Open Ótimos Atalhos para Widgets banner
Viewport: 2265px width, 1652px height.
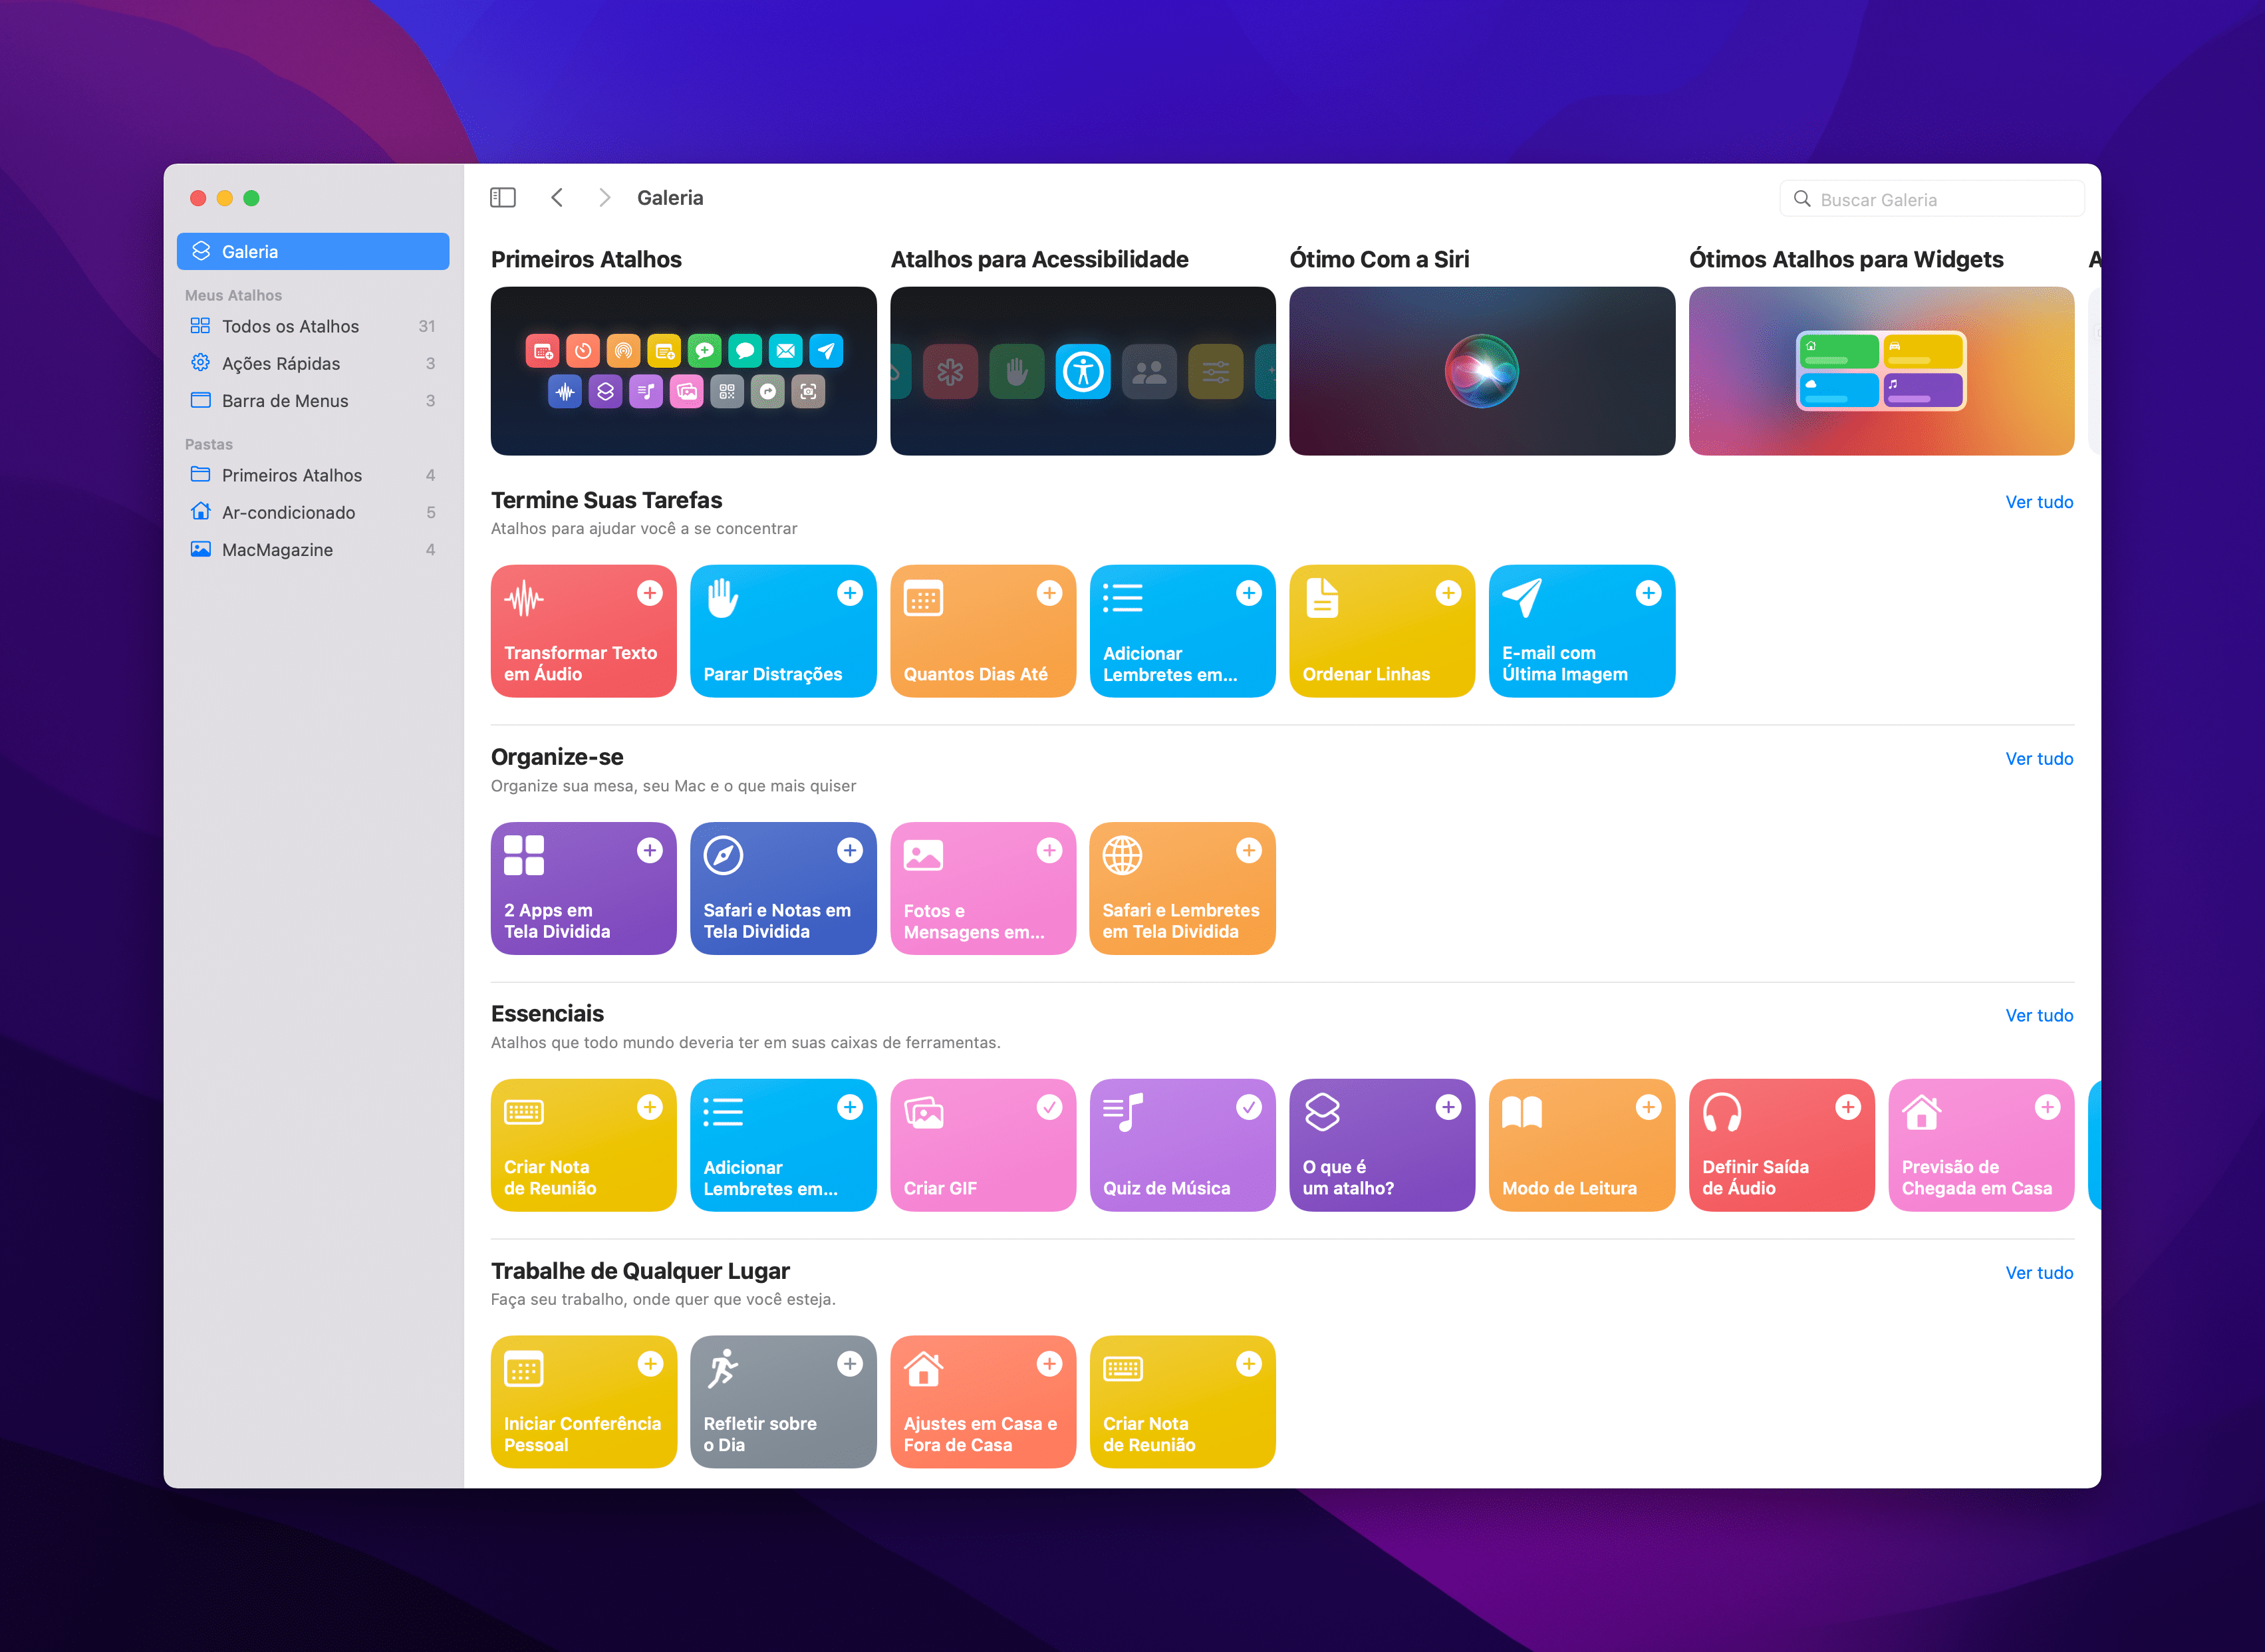click(x=1881, y=371)
